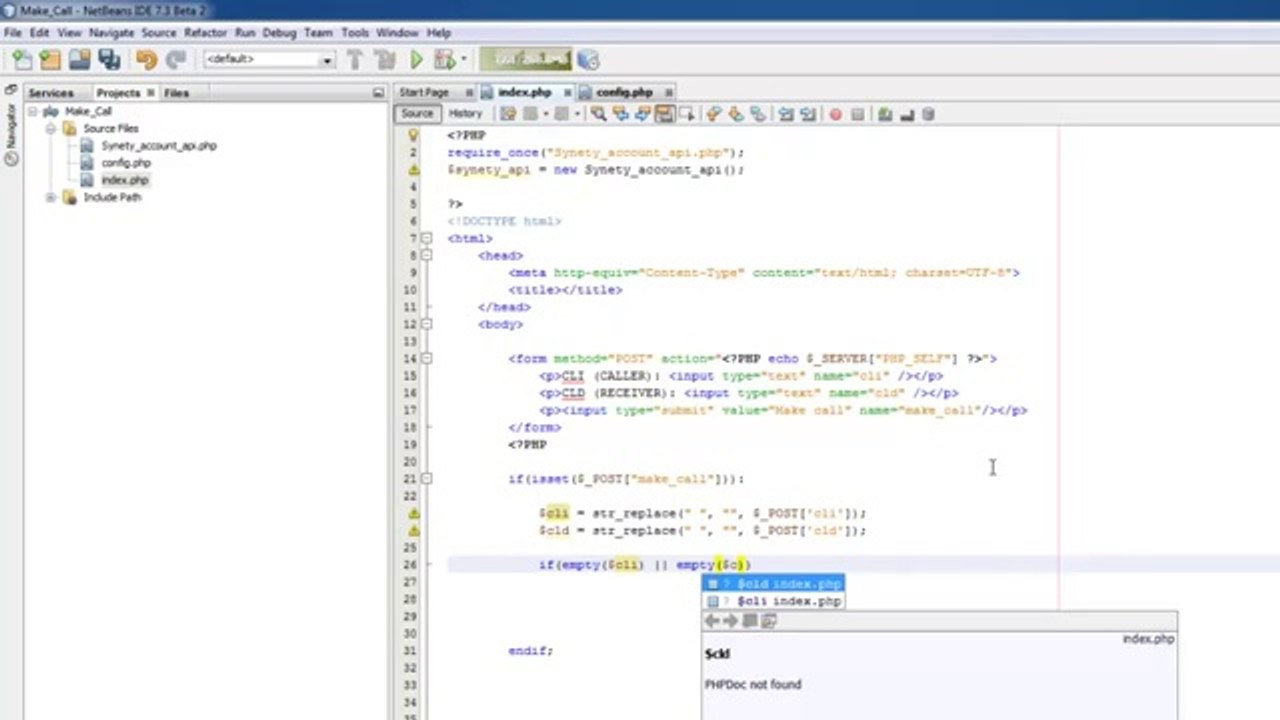Switch to the Files tab
Viewport: 1280px width, 720px height.
176,93
